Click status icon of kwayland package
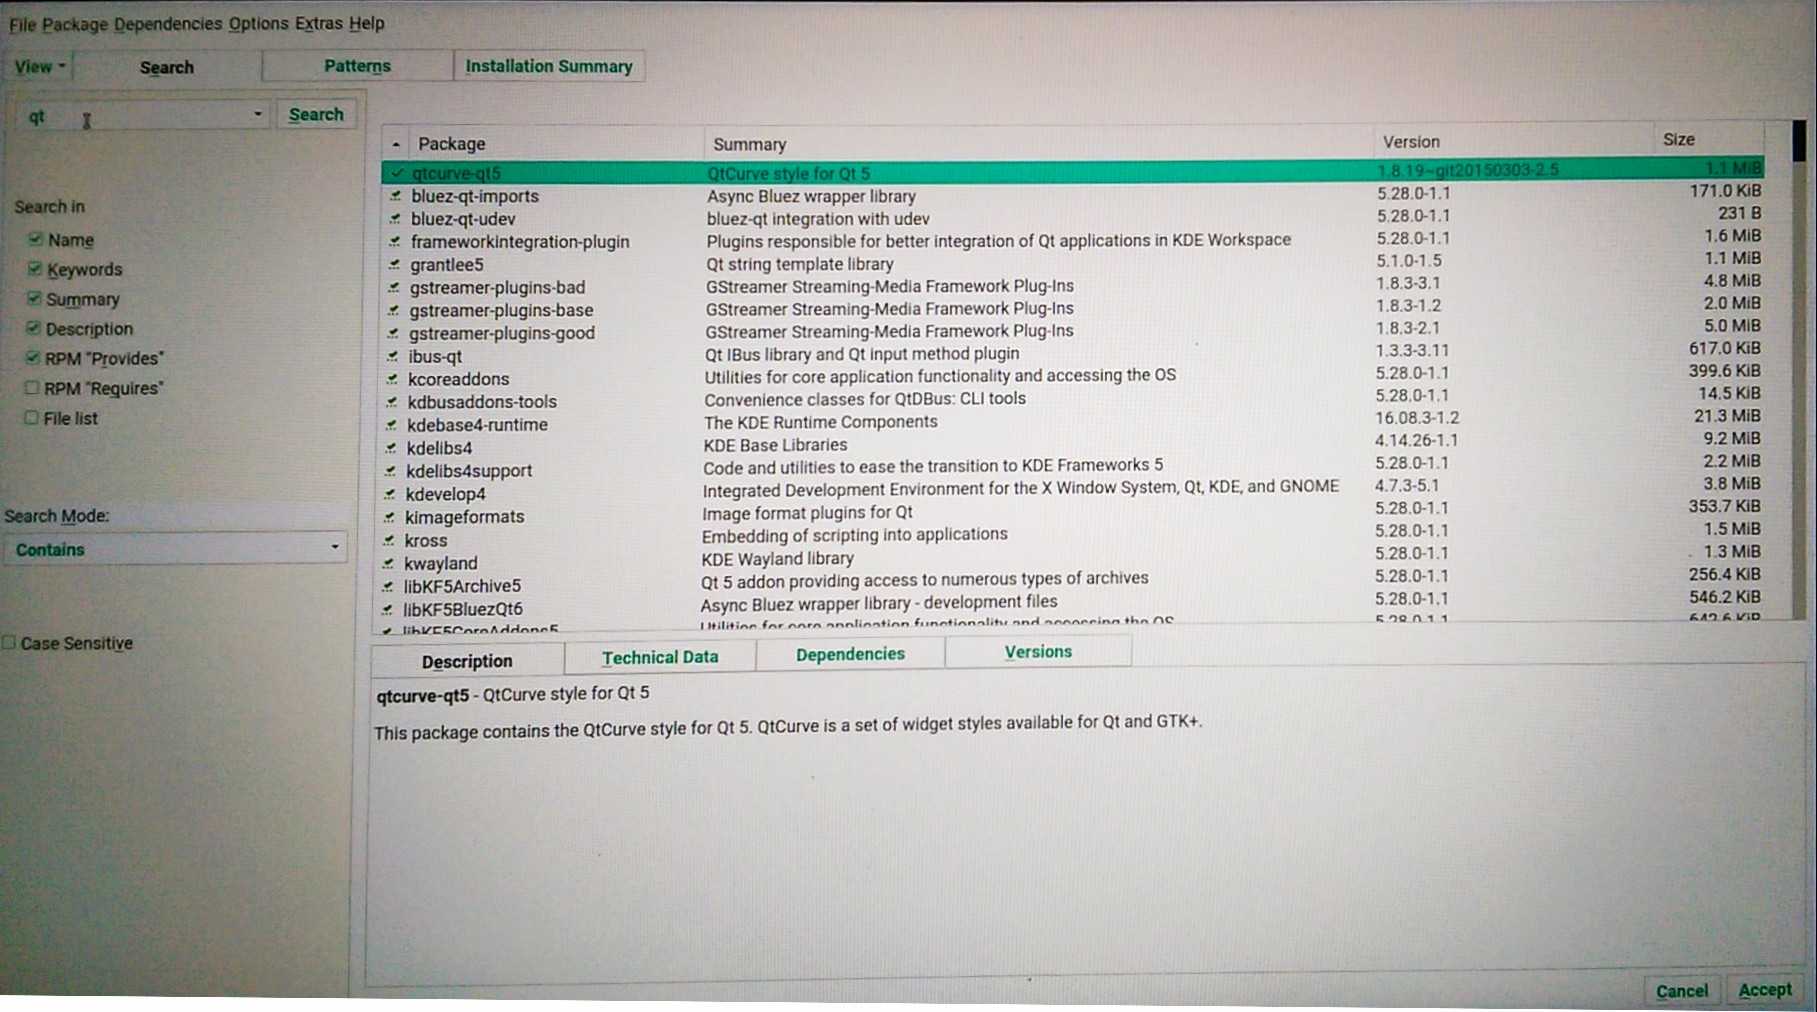The width and height of the screenshot is (1817, 1012). 388,563
